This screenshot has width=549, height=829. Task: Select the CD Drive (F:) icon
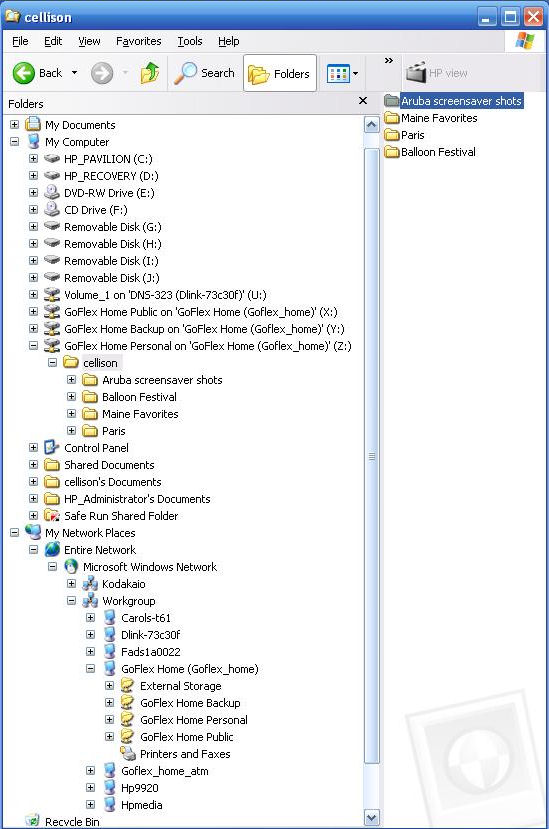pyautogui.click(x=52, y=209)
